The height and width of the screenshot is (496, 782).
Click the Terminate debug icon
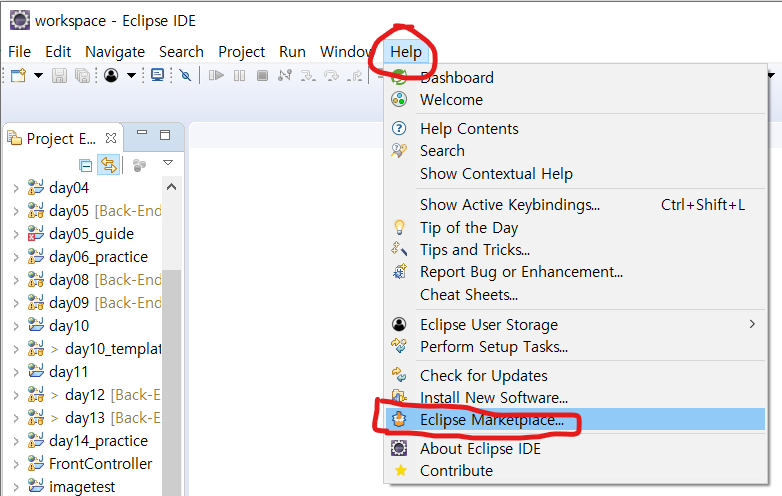click(x=262, y=76)
